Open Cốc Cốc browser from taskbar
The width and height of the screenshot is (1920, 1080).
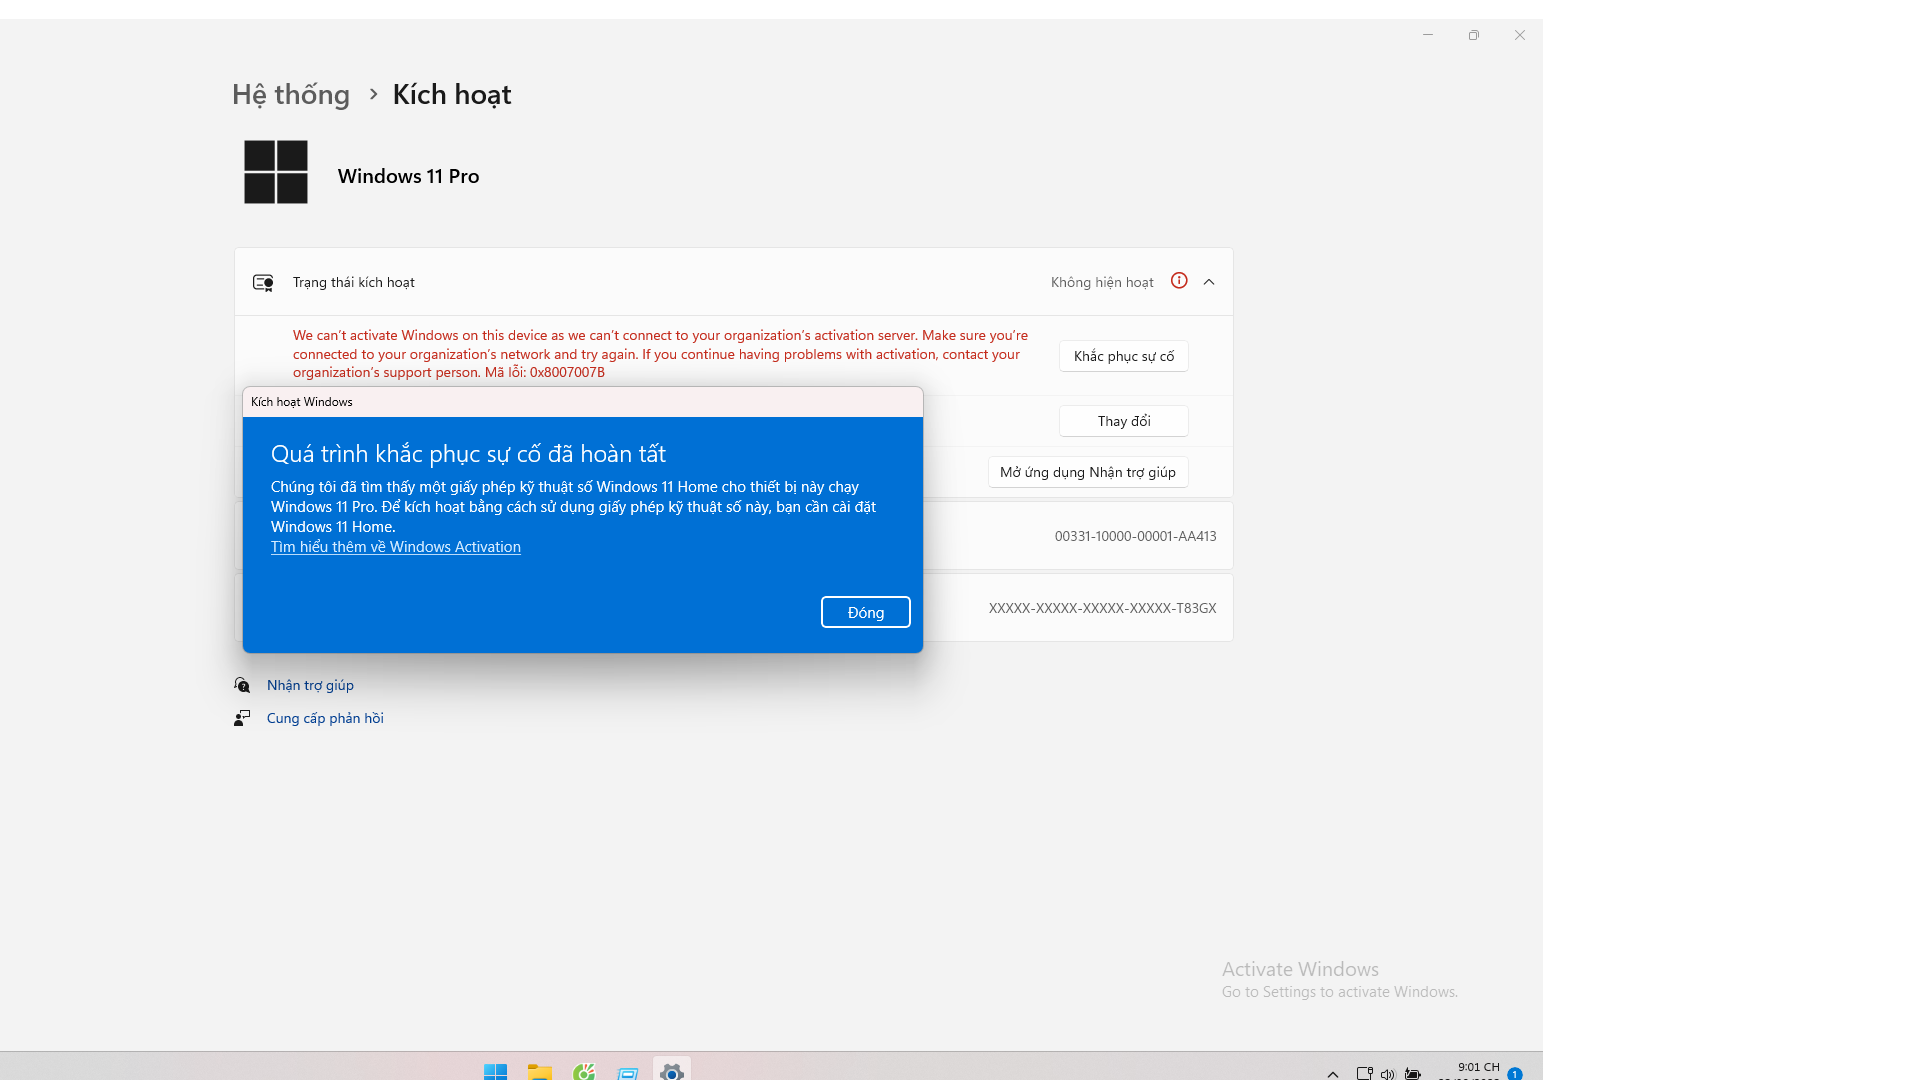click(x=584, y=1071)
